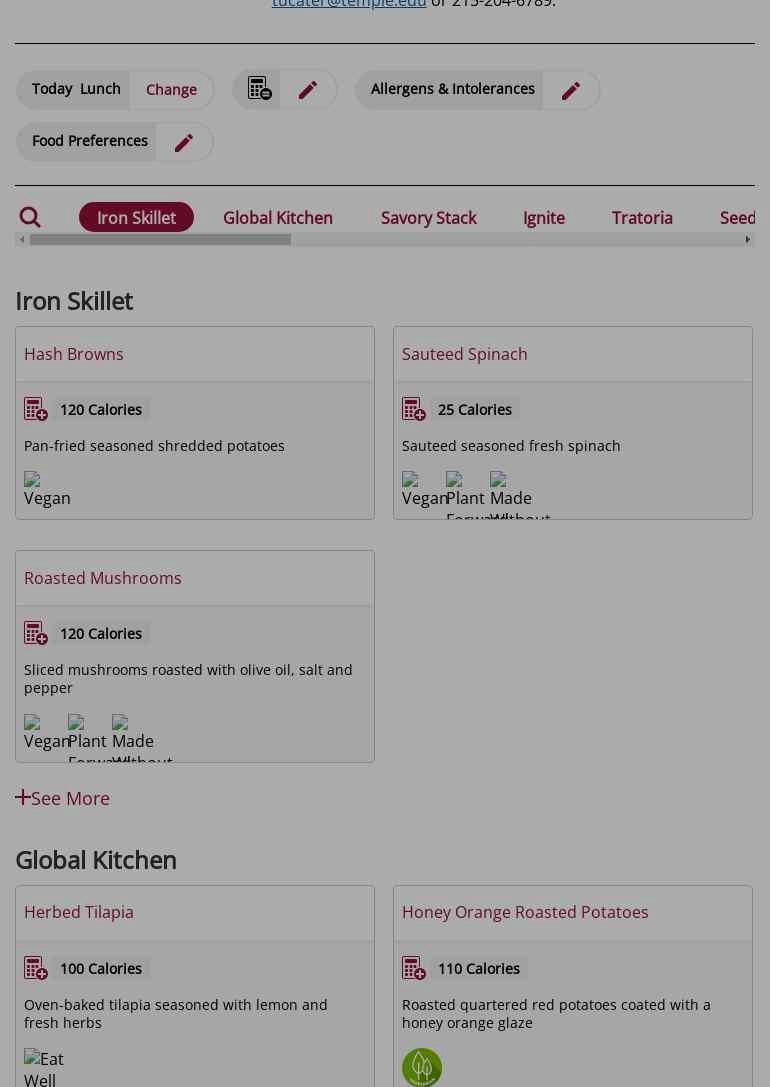The image size is (770, 1087).
Task: Edit nutrition calculator with pencil icon
Action: [x=308, y=90]
